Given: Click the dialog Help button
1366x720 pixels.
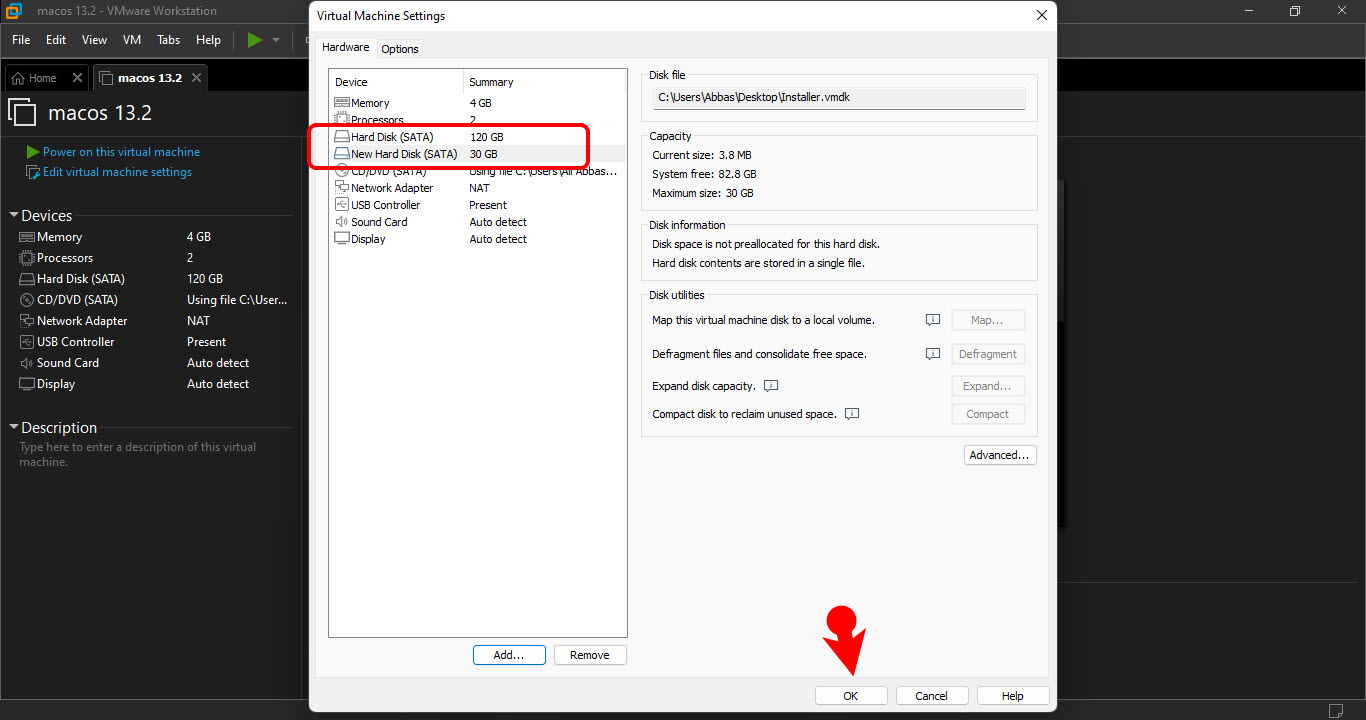Looking at the screenshot, I should 1013,696.
